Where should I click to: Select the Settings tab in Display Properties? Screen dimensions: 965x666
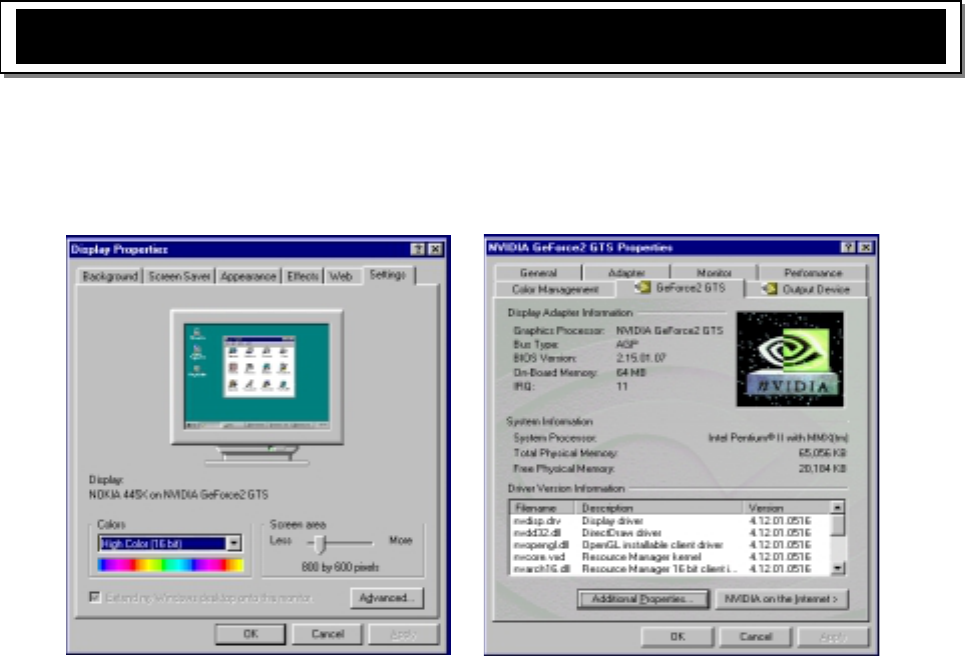388,275
